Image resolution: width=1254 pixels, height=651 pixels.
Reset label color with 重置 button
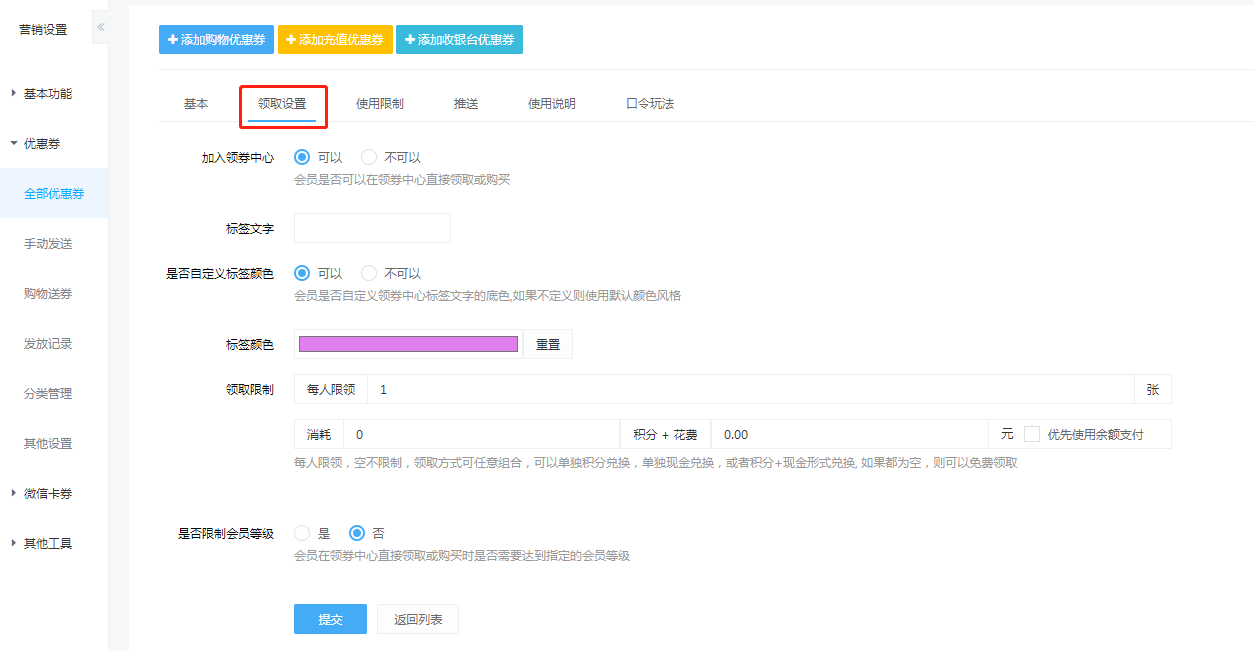(x=548, y=344)
